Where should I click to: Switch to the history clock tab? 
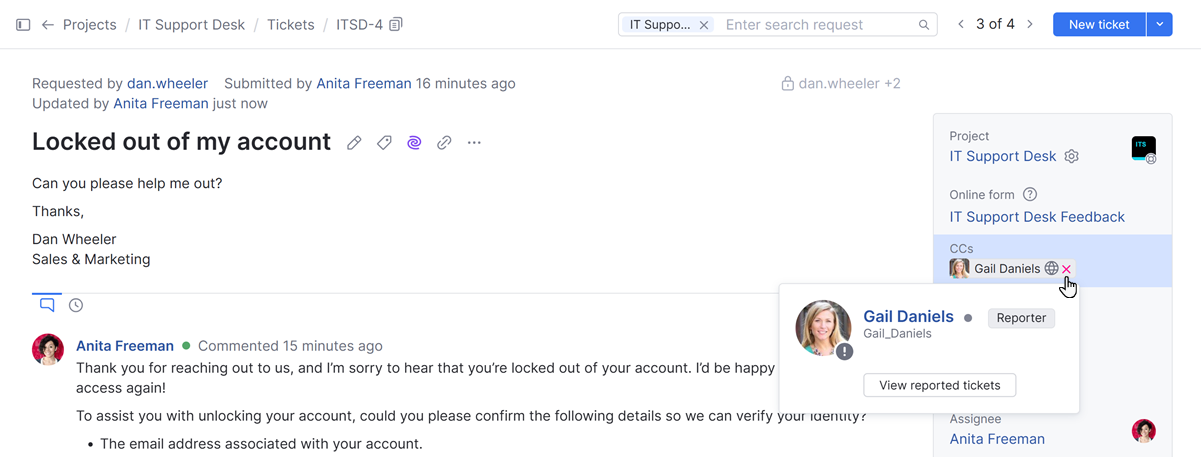click(x=76, y=305)
